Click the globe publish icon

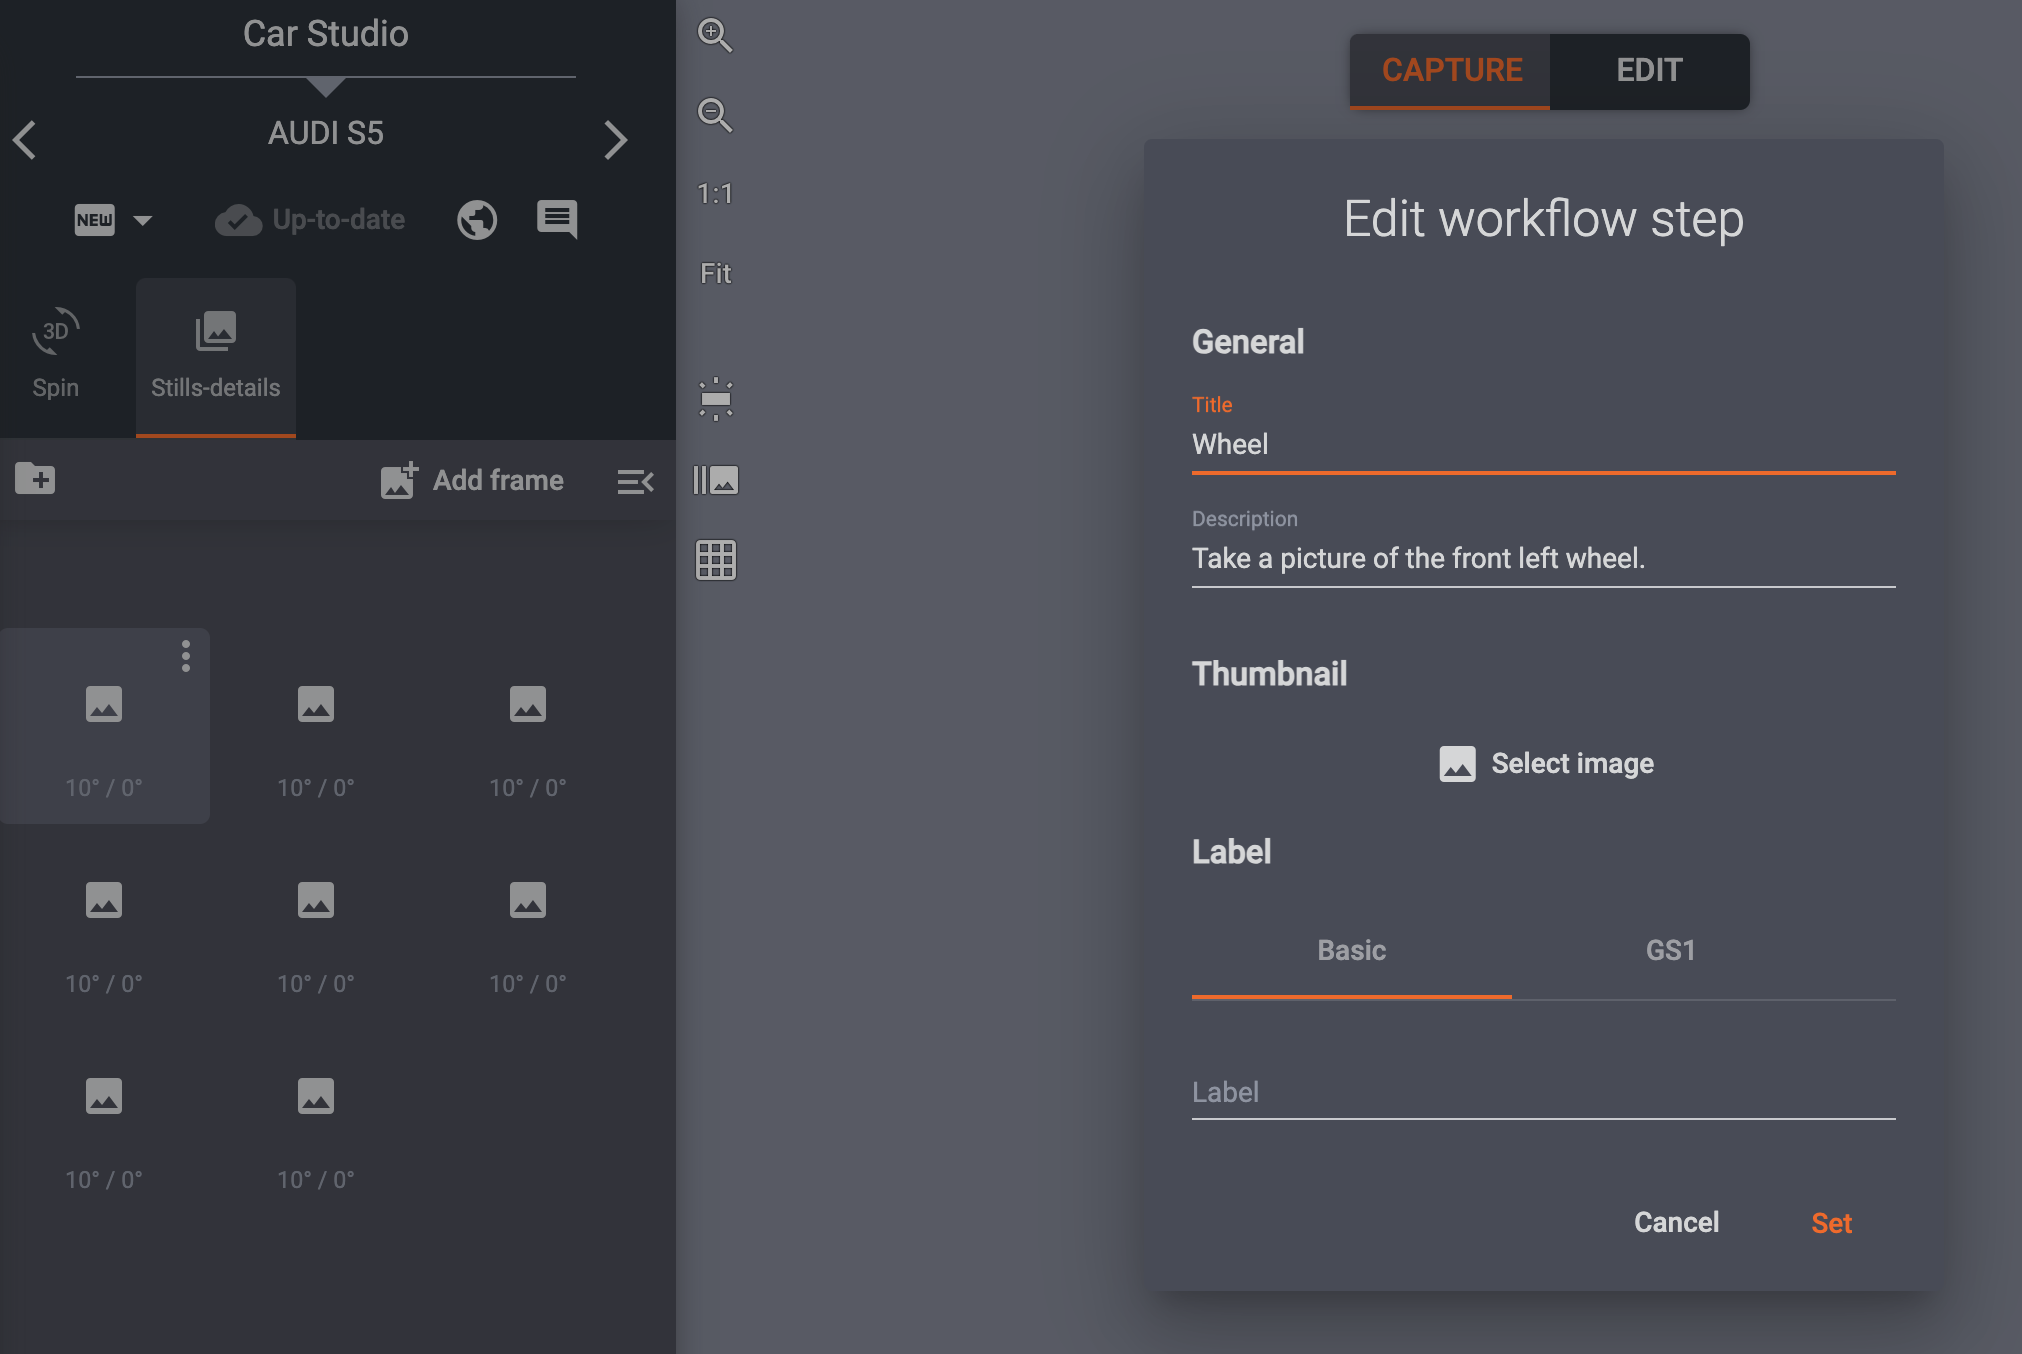(x=477, y=219)
